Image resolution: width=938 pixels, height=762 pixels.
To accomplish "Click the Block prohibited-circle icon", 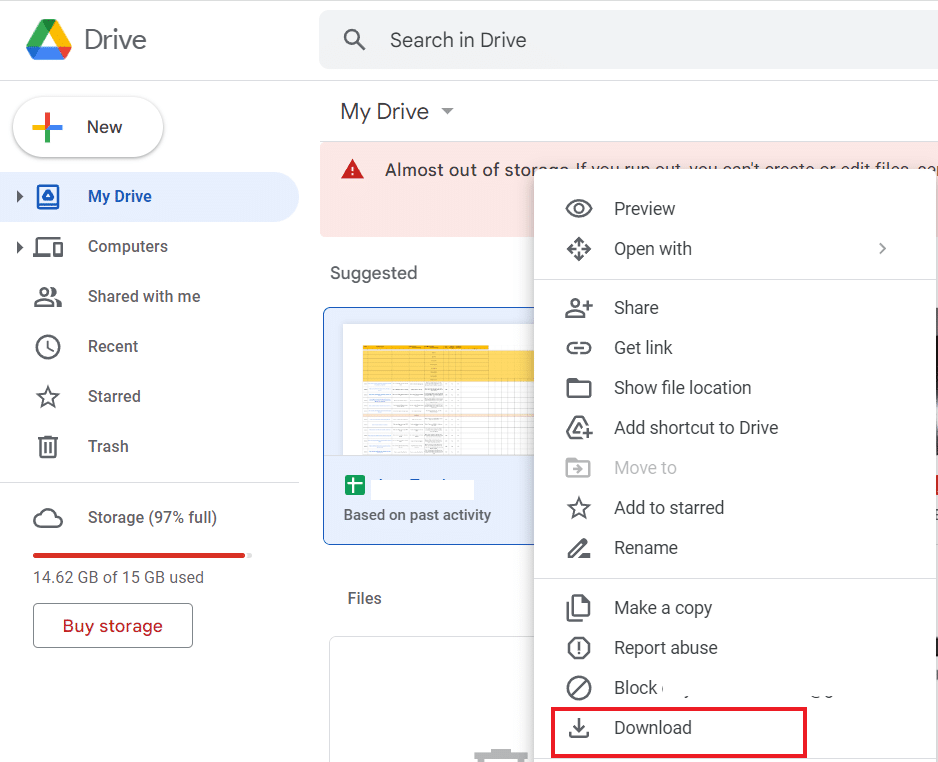I will [578, 688].
